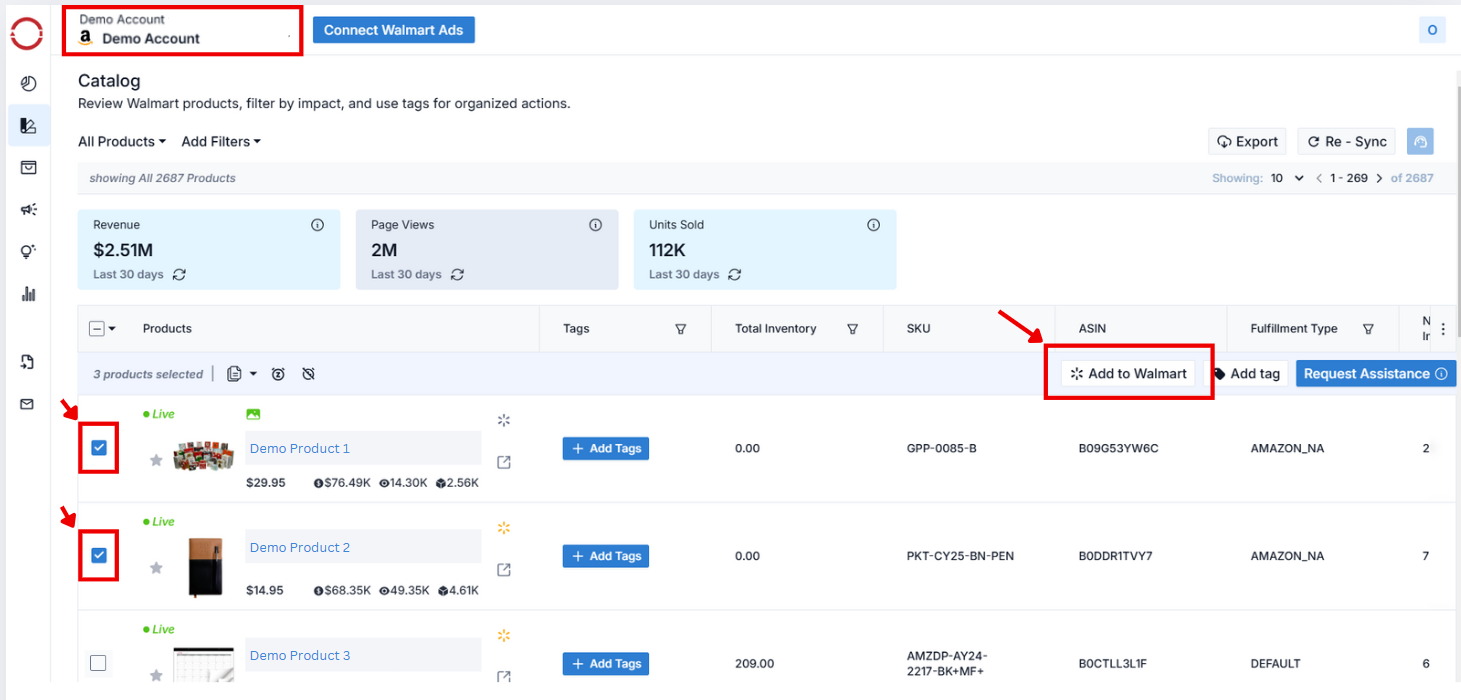Add Tags to Demo Product 2
This screenshot has width=1461, height=700.
606,556
